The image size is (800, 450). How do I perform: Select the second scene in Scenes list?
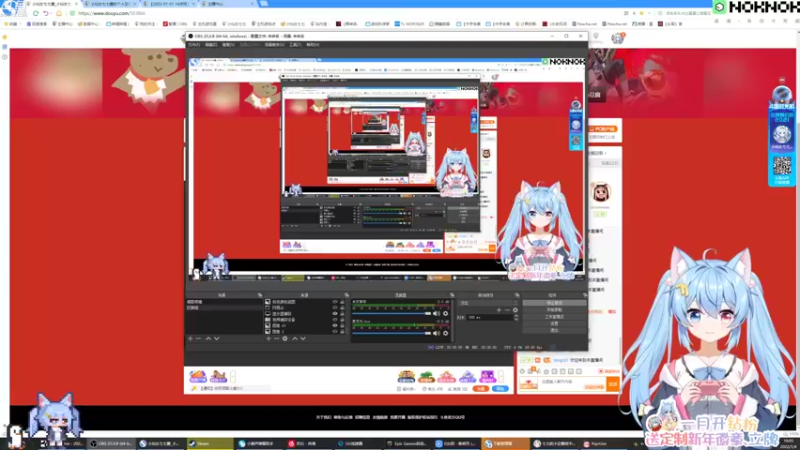click(224, 308)
